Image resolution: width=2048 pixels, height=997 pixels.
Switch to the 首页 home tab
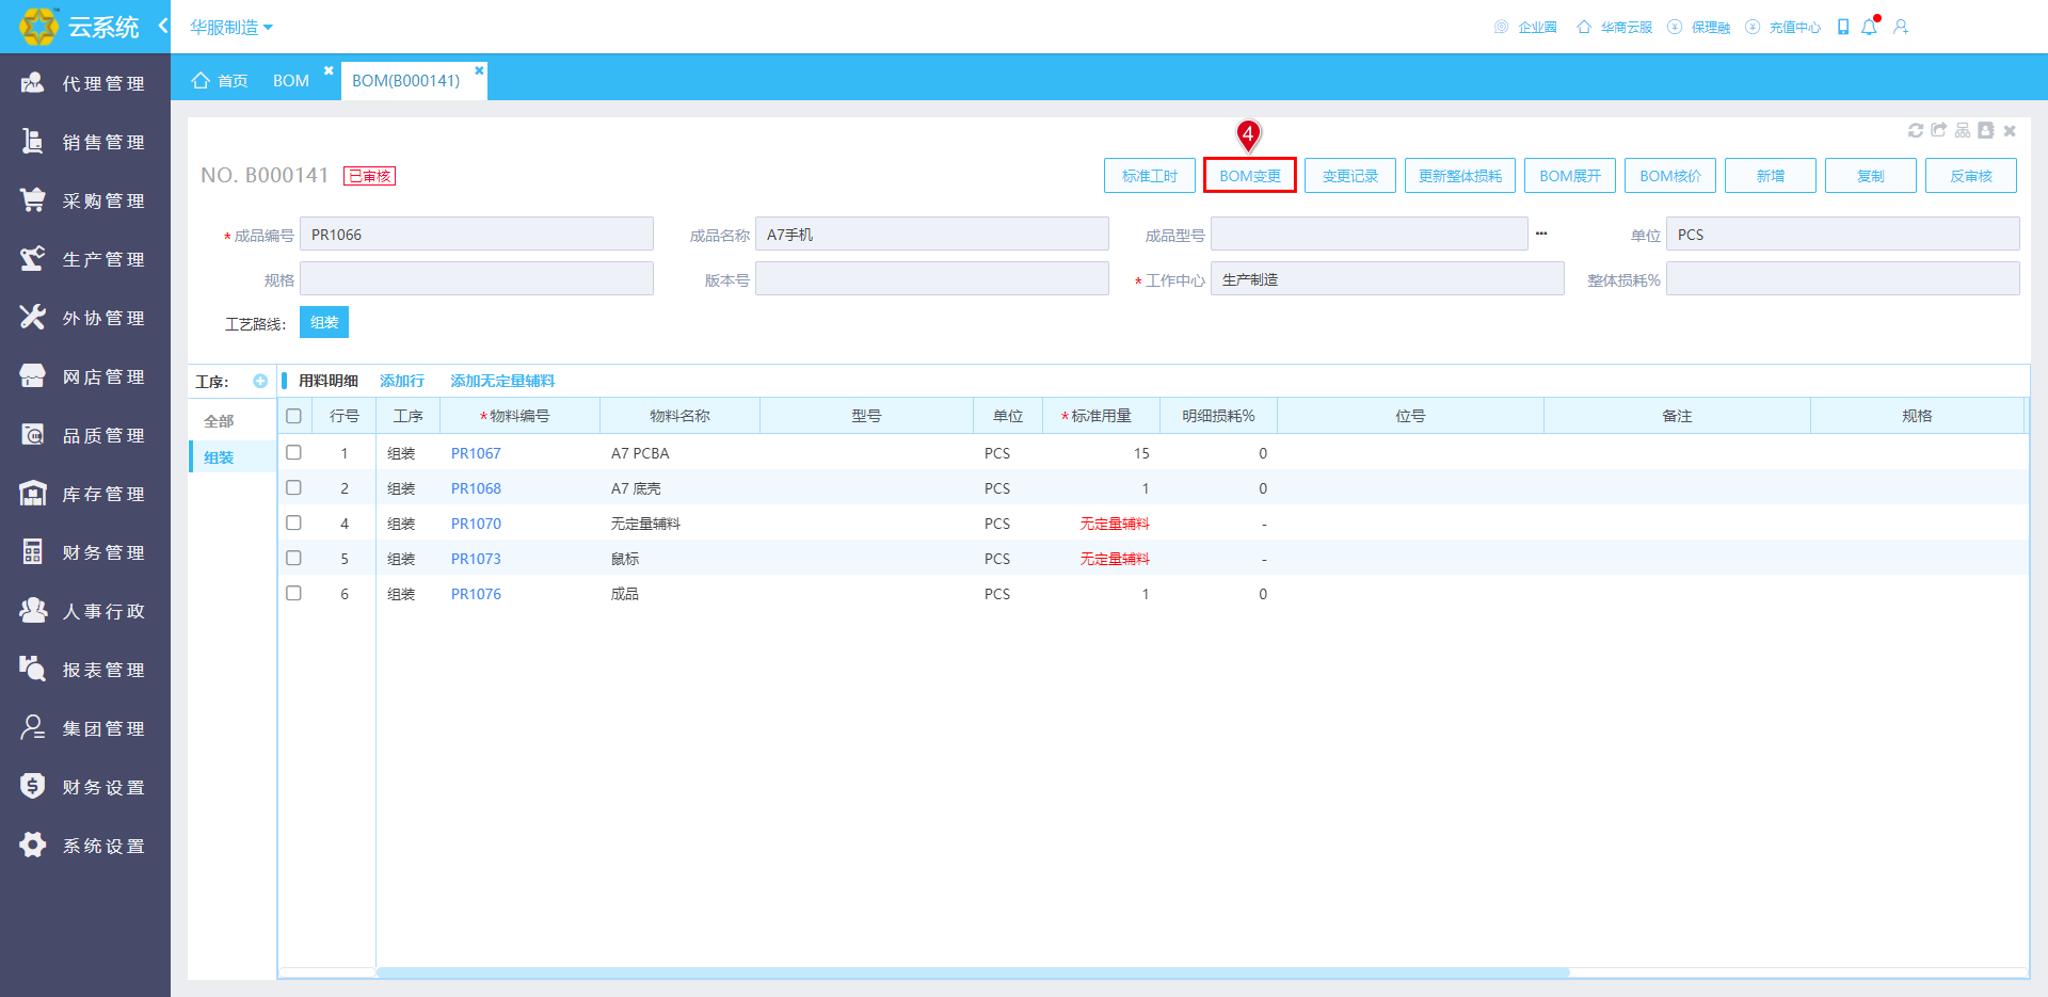[x=220, y=80]
